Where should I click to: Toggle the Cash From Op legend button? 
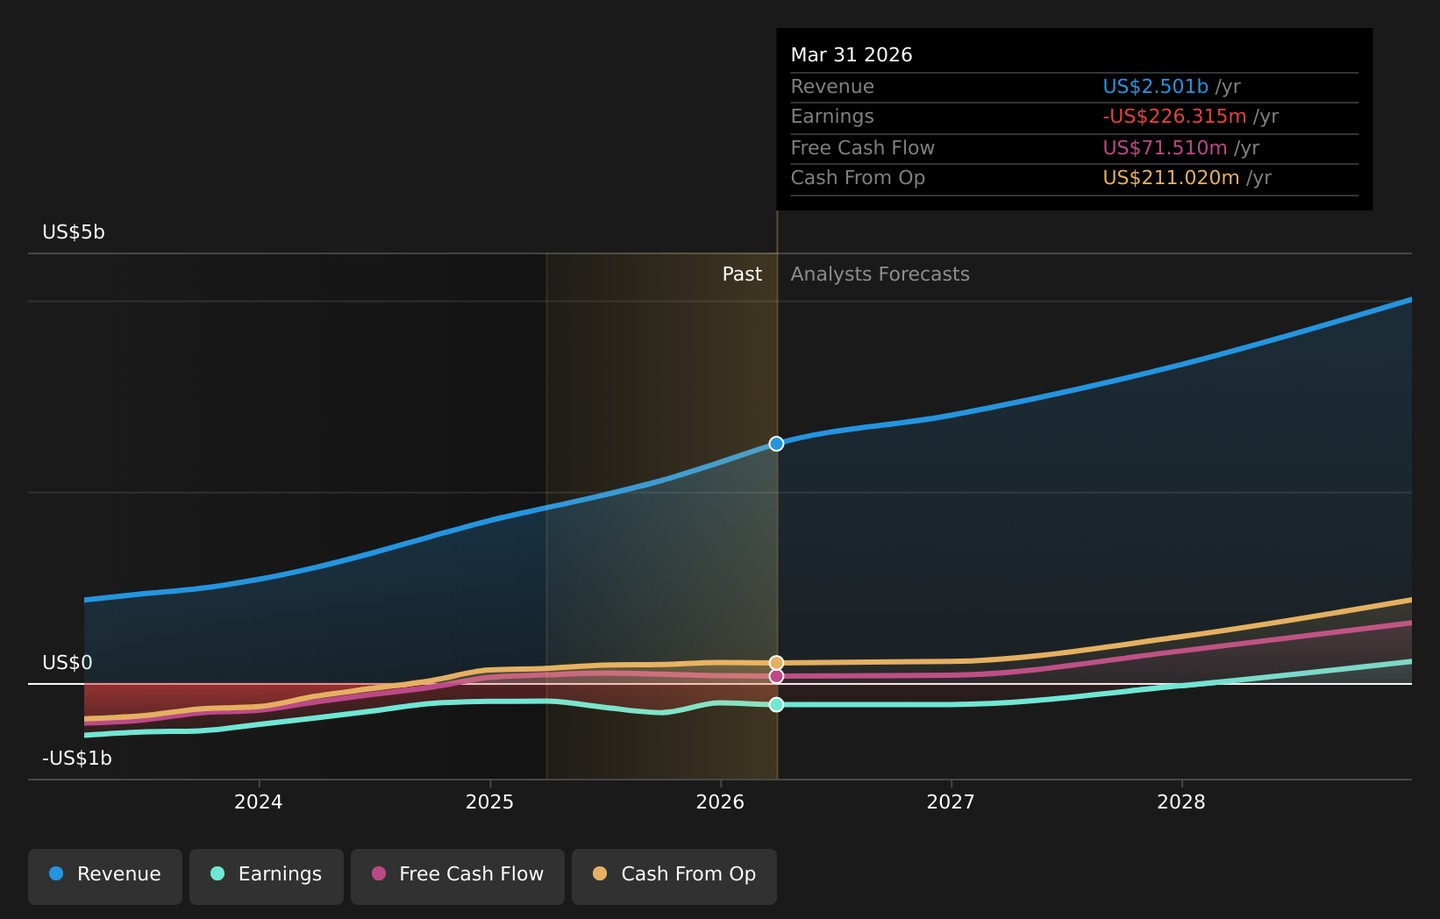pos(674,876)
